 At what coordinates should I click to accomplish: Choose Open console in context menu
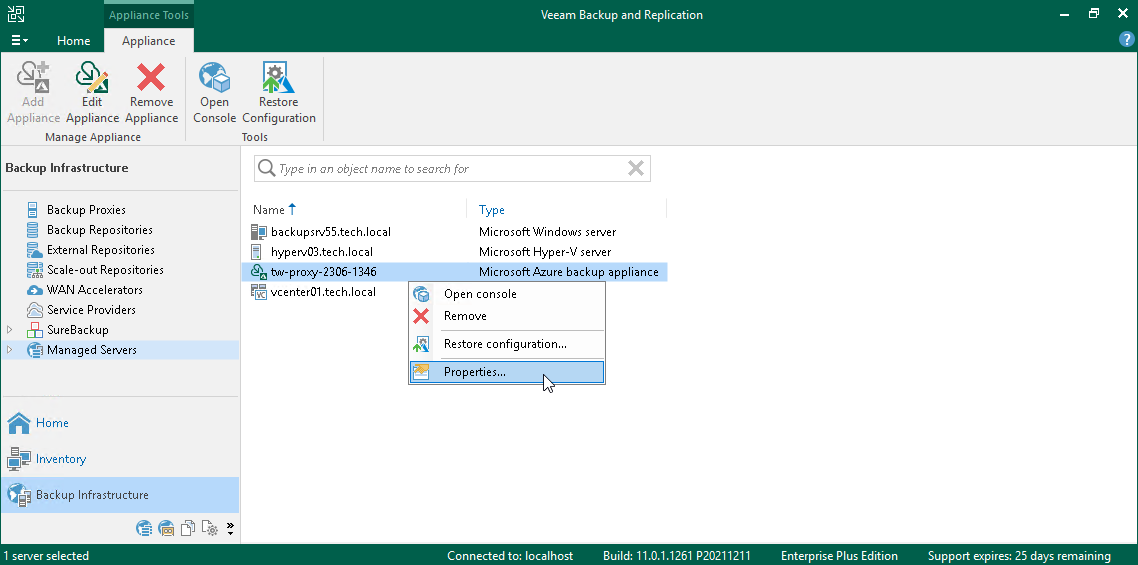[507, 294]
